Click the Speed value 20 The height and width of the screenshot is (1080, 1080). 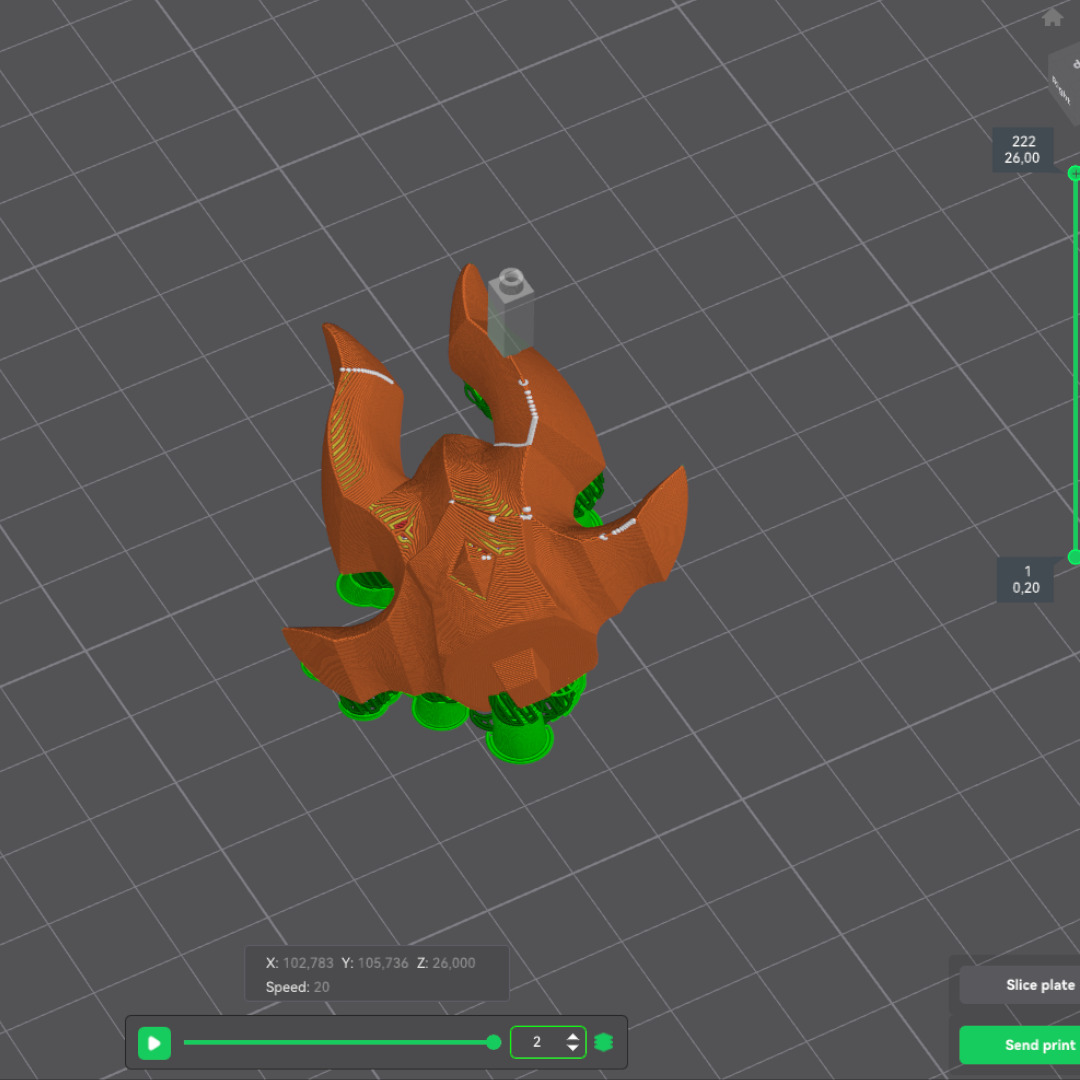click(x=322, y=987)
